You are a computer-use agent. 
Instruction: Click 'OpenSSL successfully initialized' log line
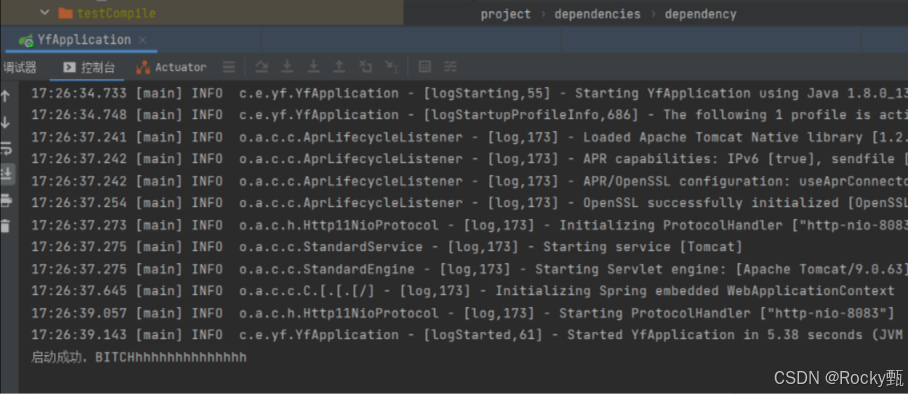pos(469,203)
